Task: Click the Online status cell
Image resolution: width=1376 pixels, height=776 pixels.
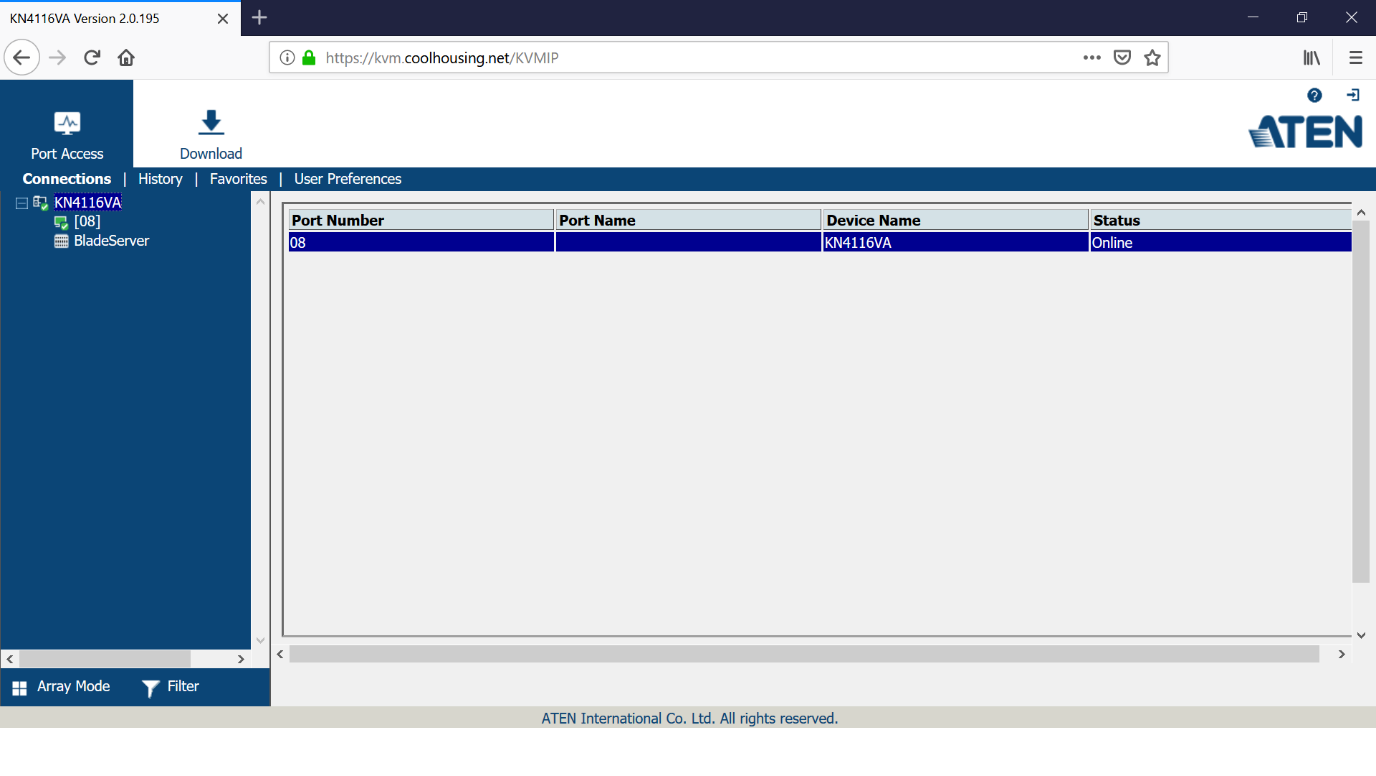Action: tap(1221, 242)
